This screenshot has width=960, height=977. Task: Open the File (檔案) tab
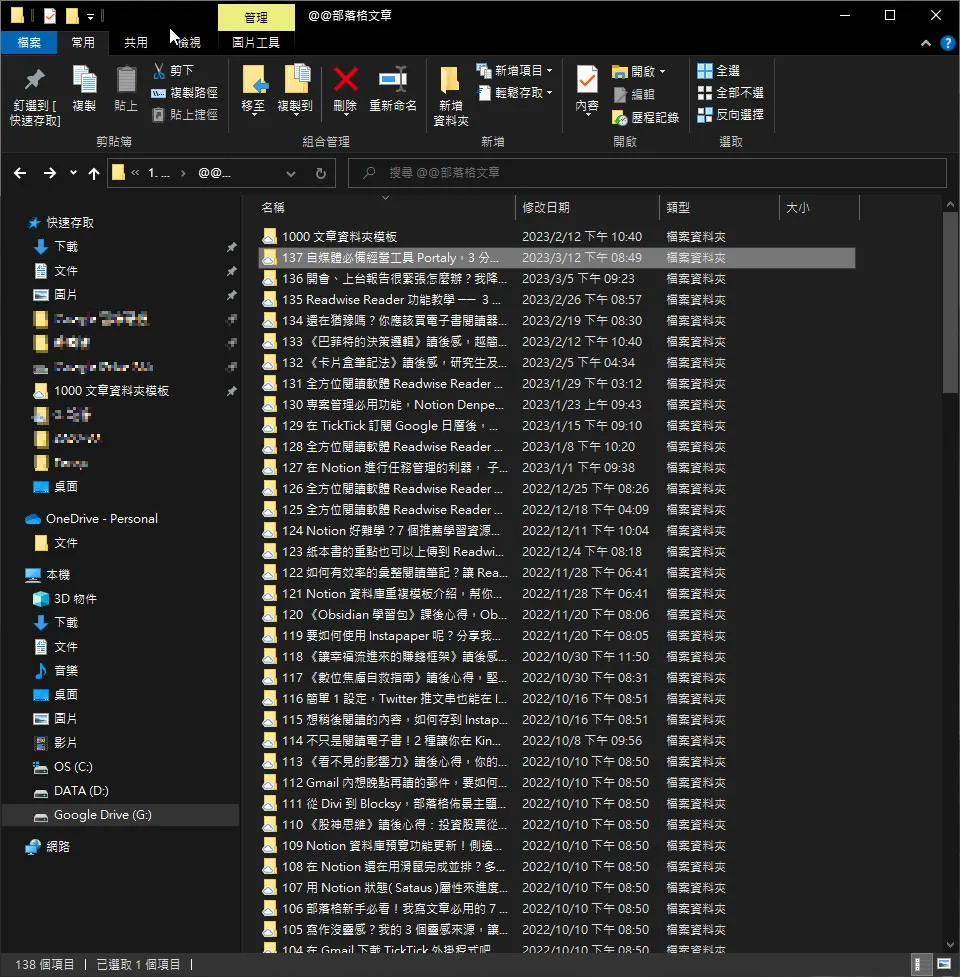pyautogui.click(x=29, y=42)
